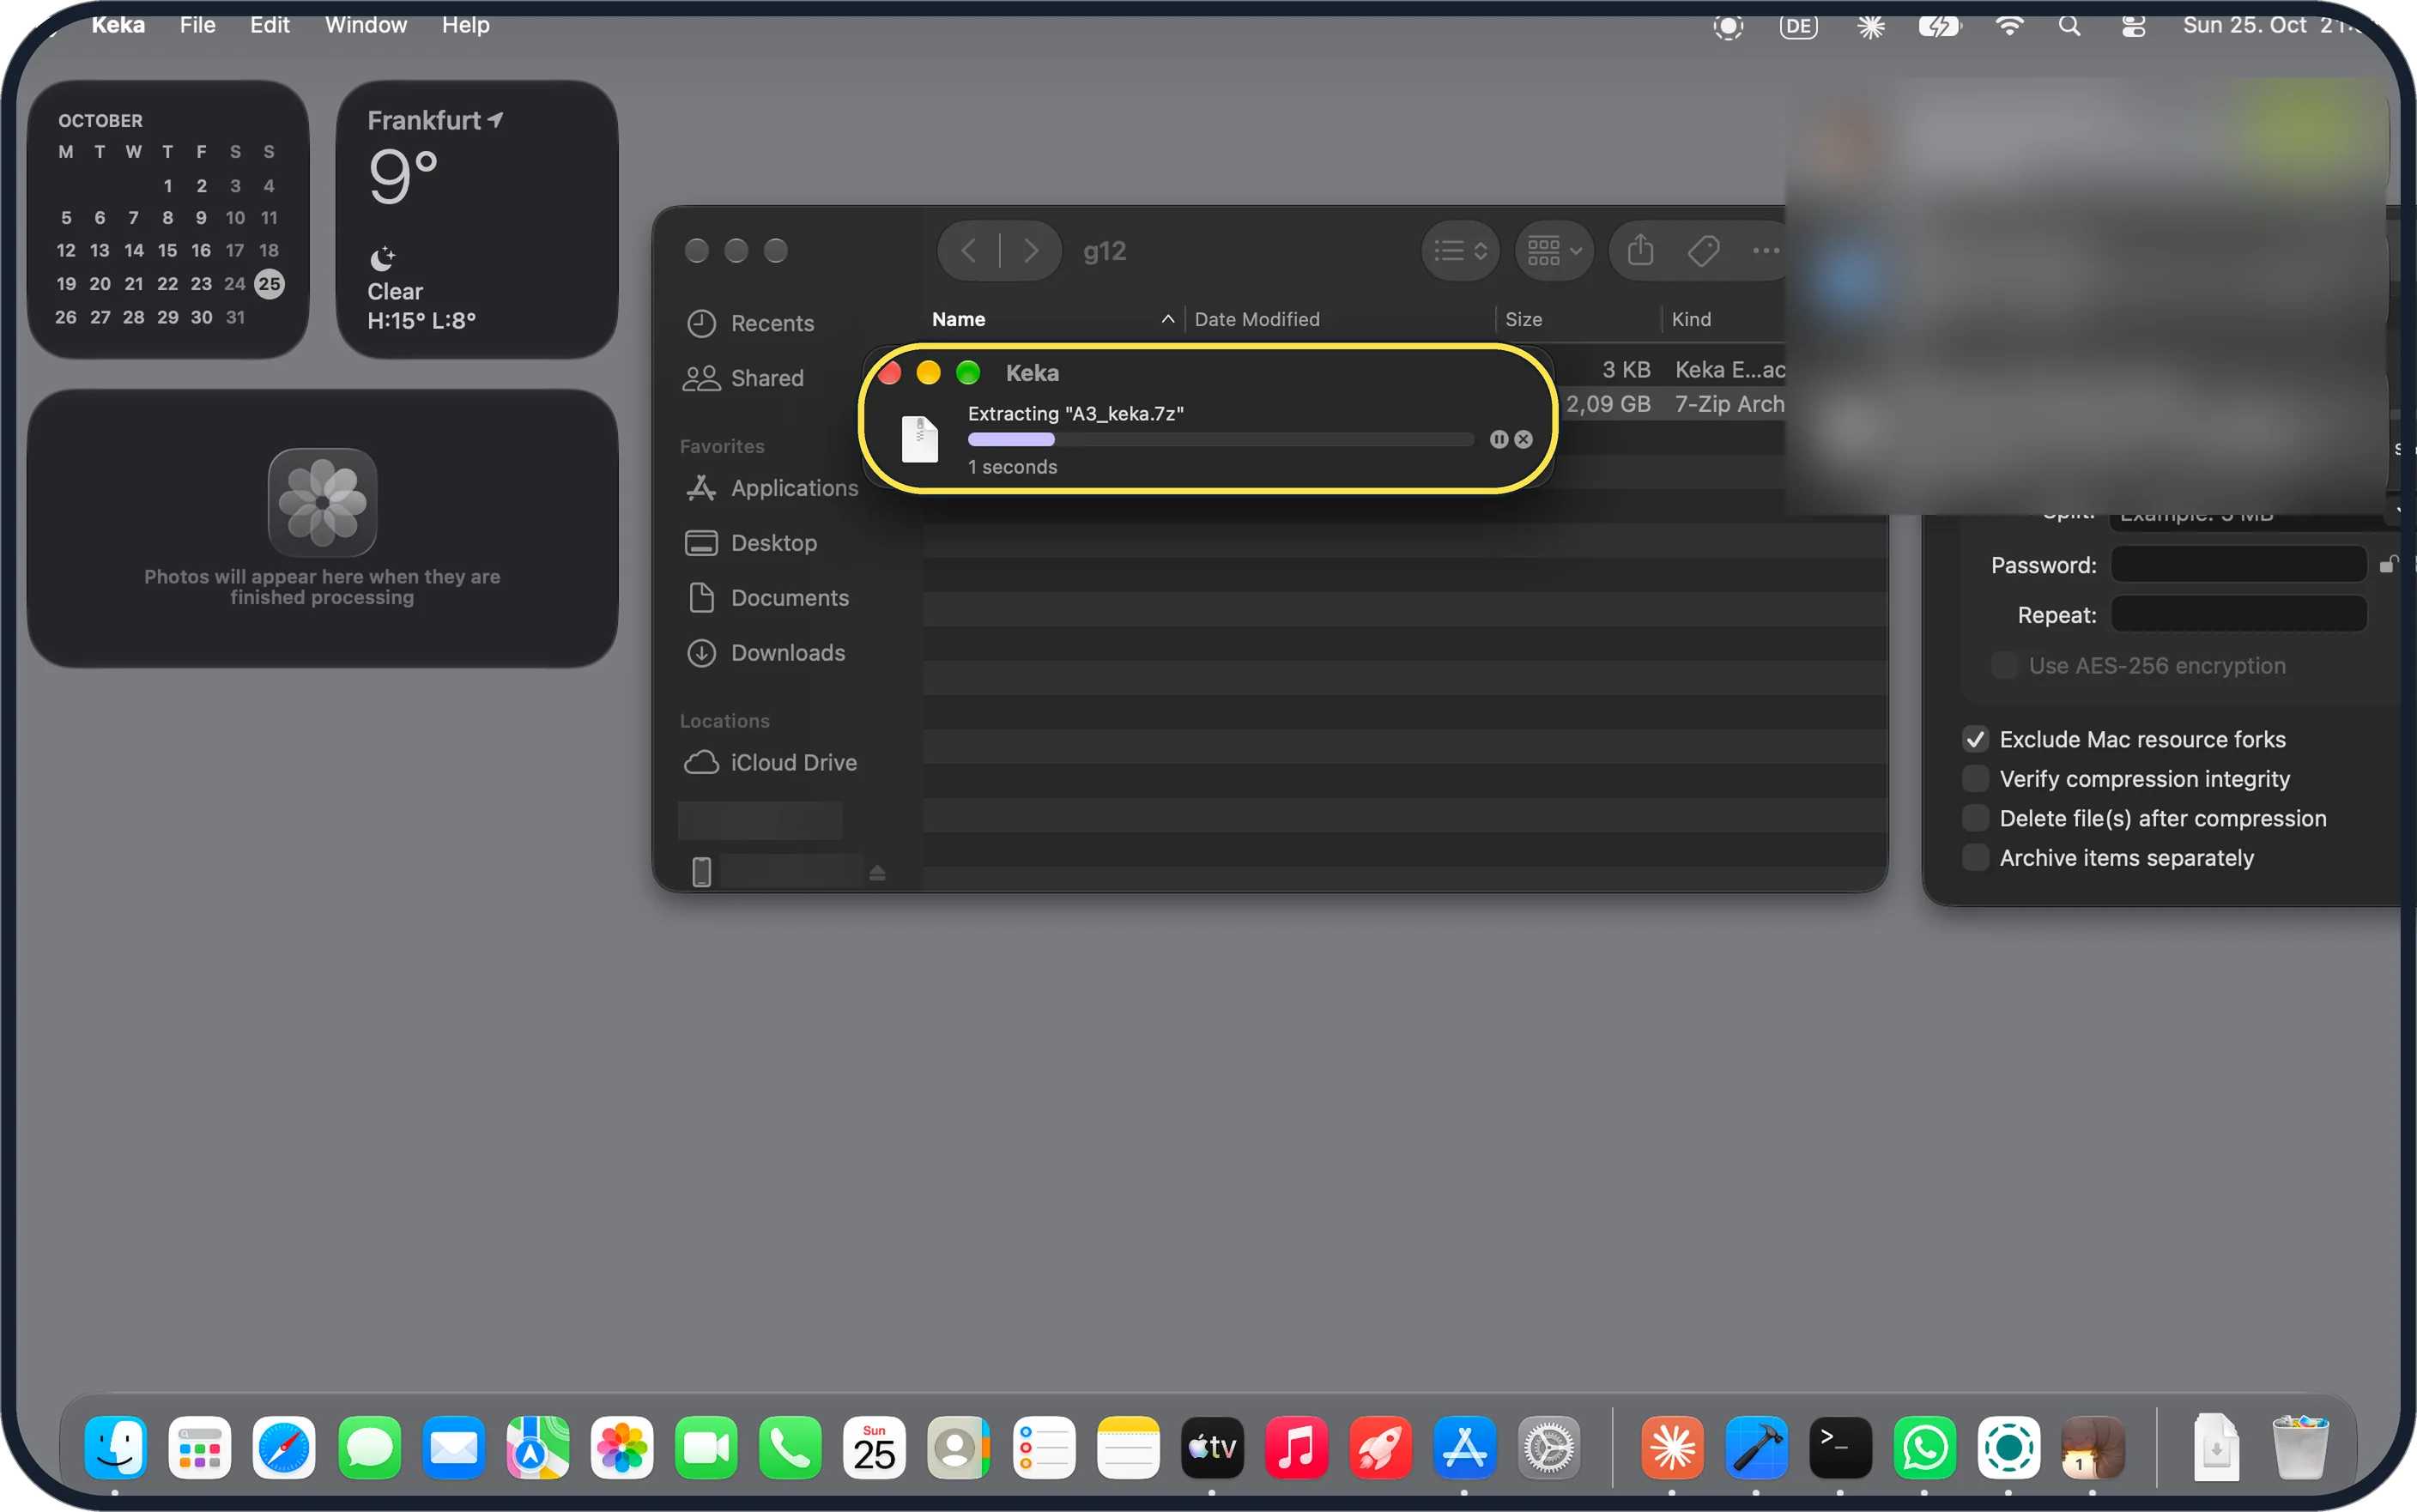The width and height of the screenshot is (2417, 1512).
Task: Click the Share icon in Finder toolbar
Action: tap(1640, 250)
